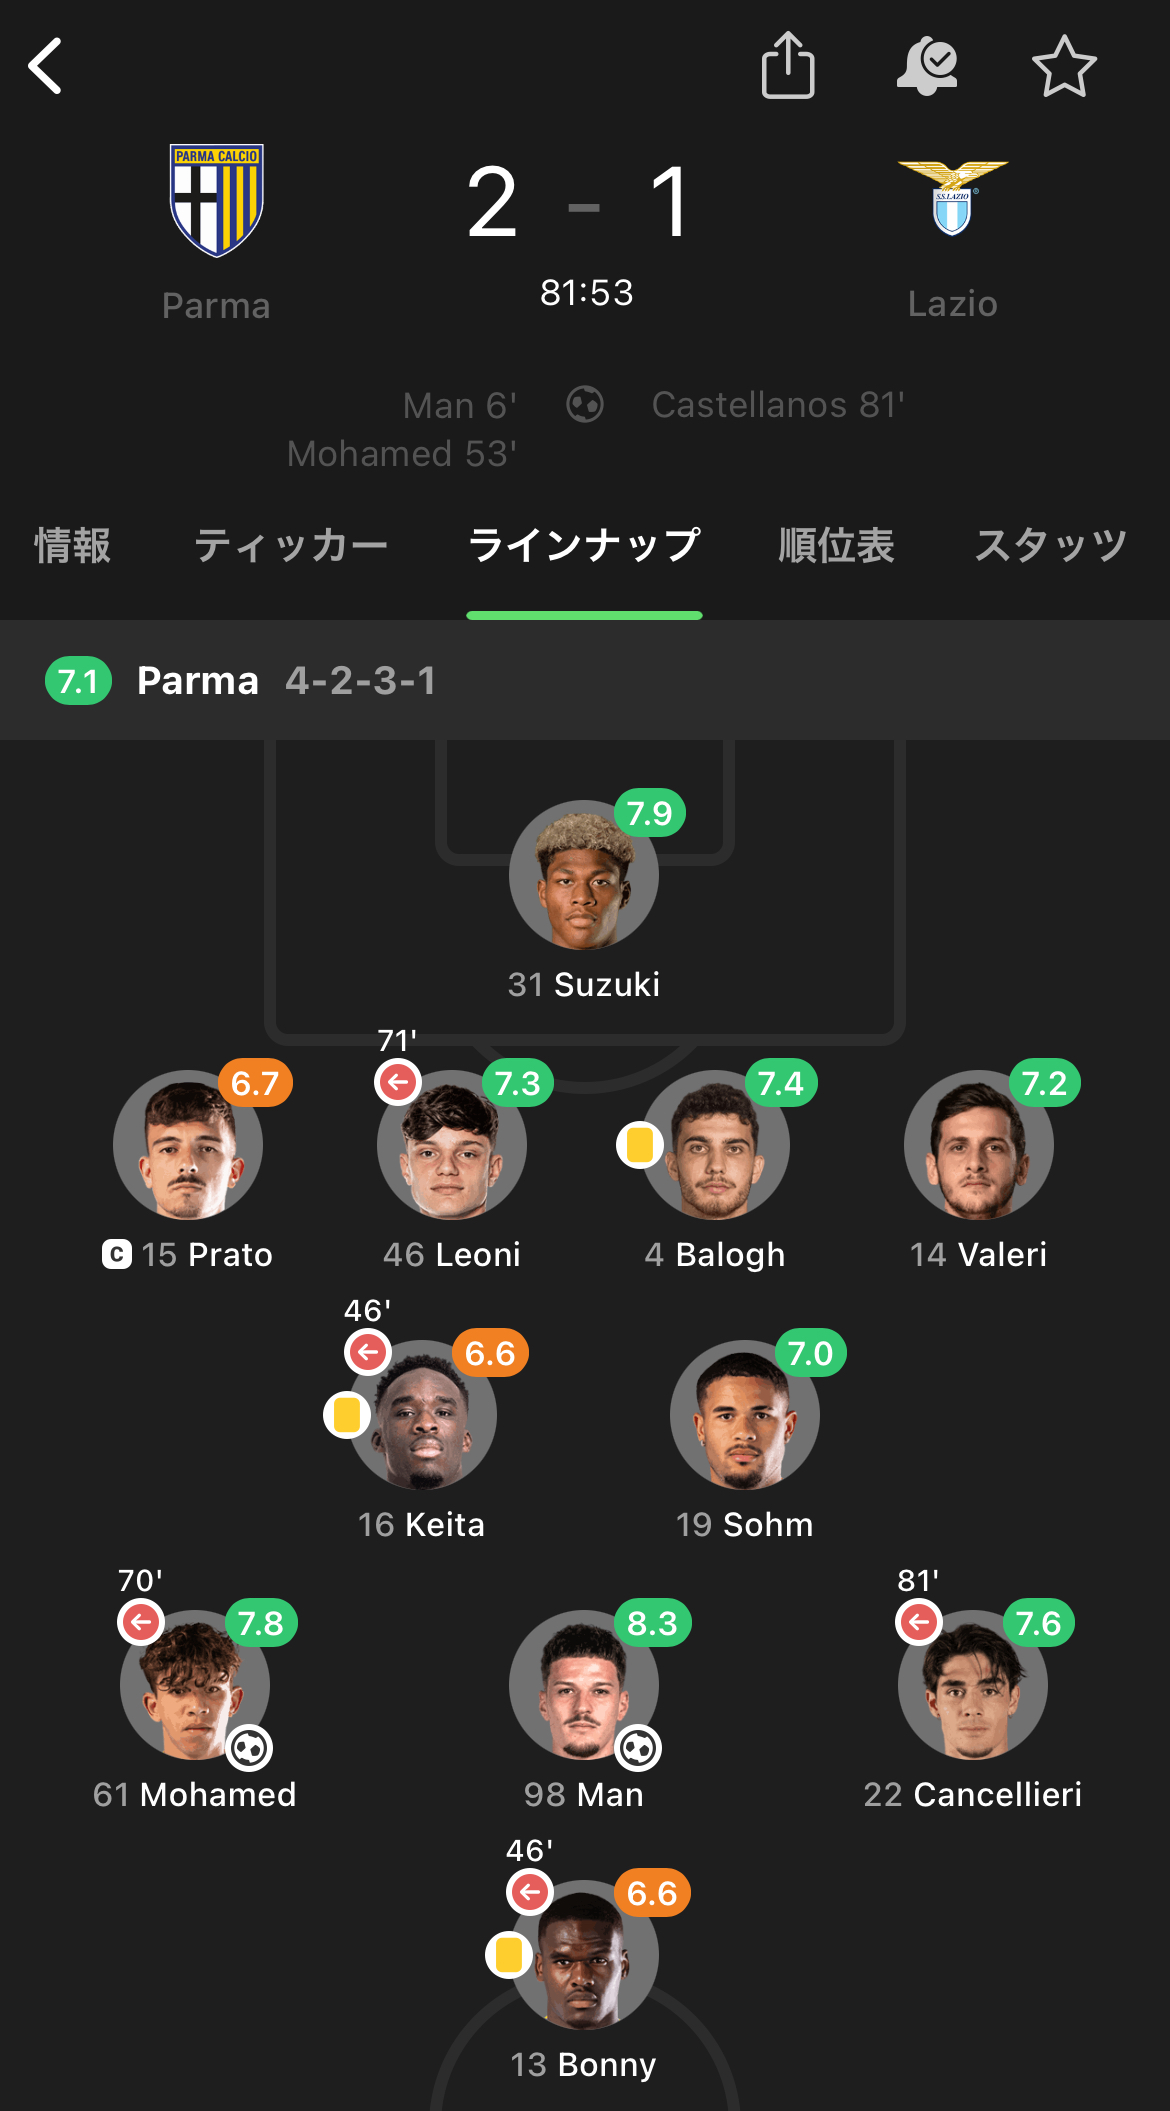1170x2111 pixels.
Task: Toggle the favorite star
Action: [x=1064, y=66]
